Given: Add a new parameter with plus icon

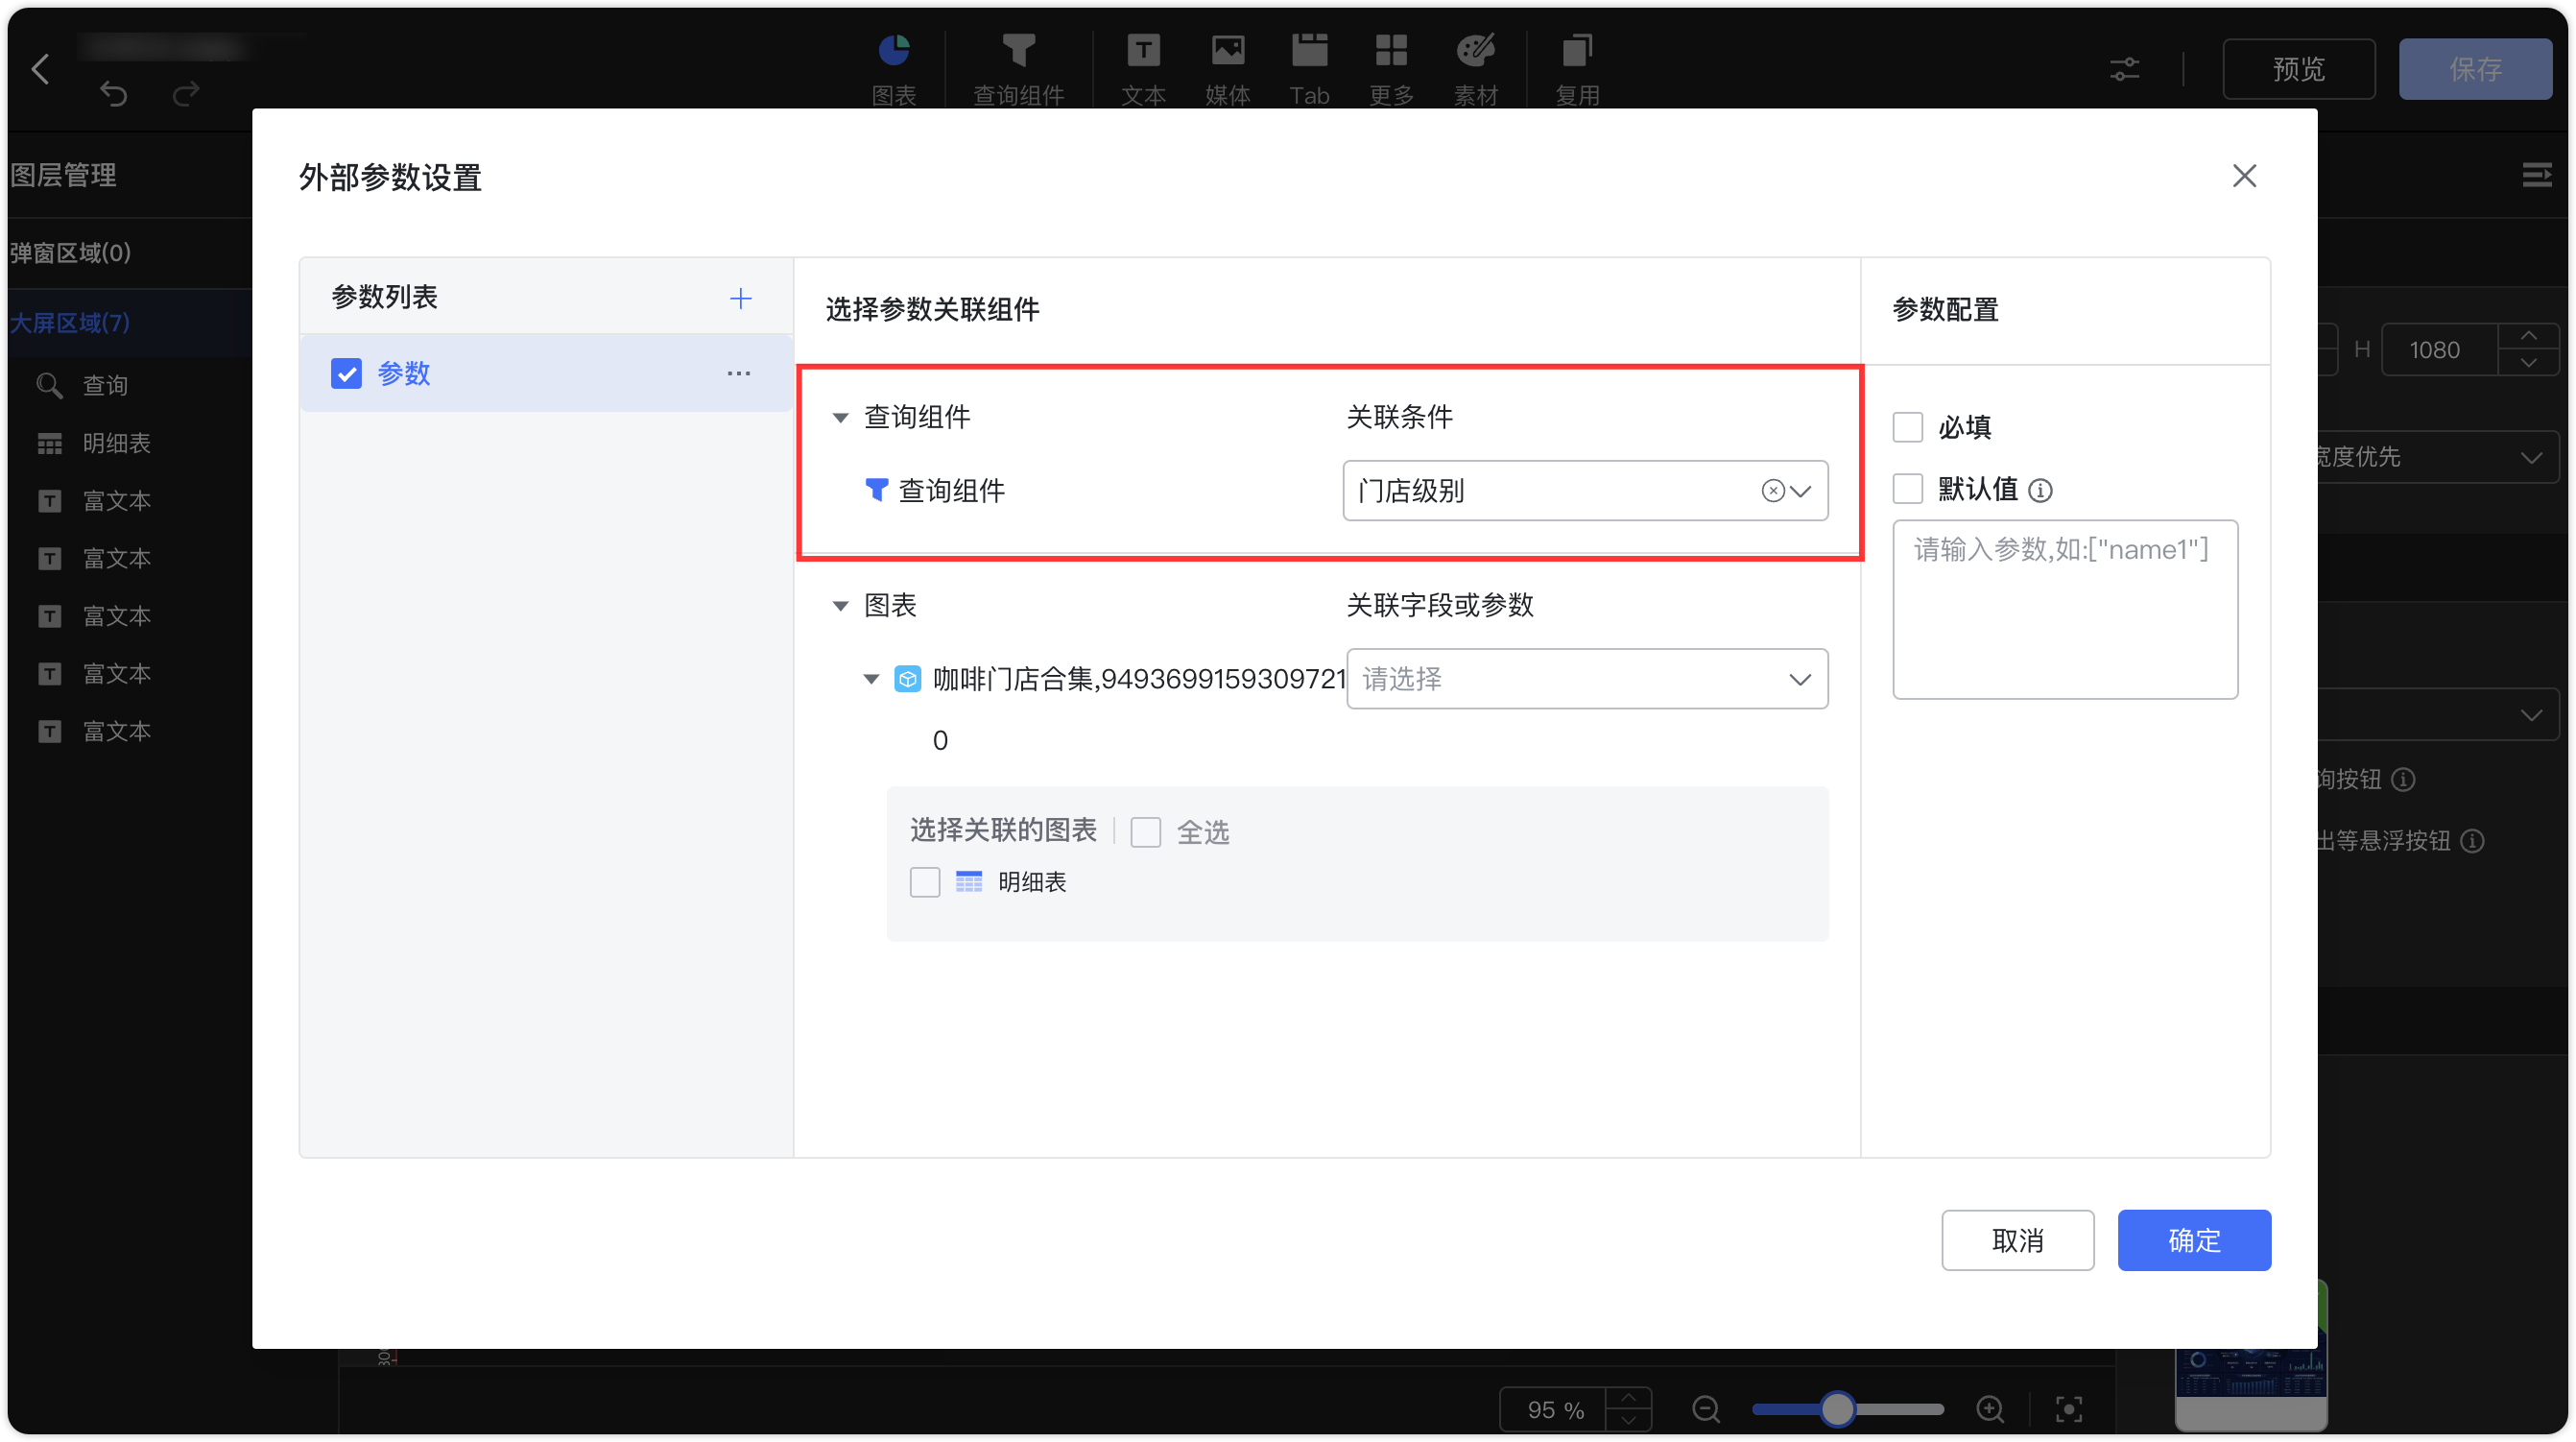Looking at the screenshot, I should tap(740, 298).
